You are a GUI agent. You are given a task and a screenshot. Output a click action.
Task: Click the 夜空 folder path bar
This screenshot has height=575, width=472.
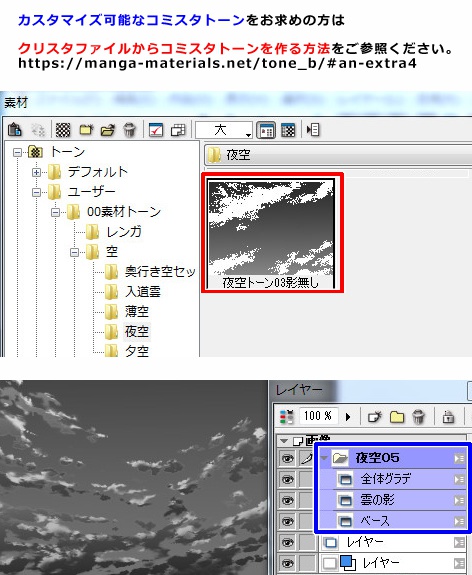click(337, 155)
